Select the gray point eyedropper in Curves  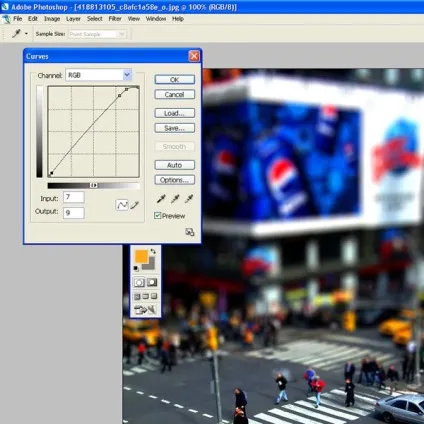click(175, 199)
